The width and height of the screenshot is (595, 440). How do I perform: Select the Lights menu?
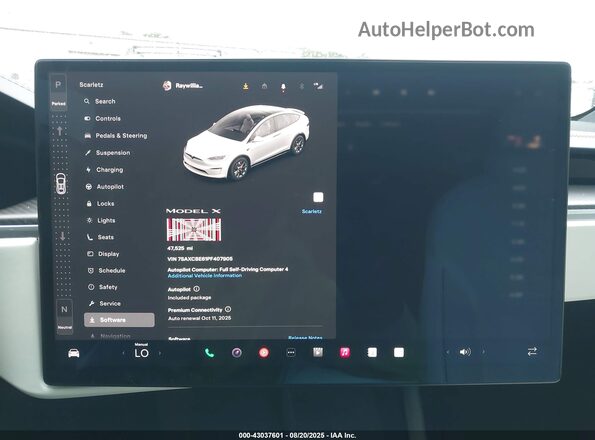click(x=101, y=220)
